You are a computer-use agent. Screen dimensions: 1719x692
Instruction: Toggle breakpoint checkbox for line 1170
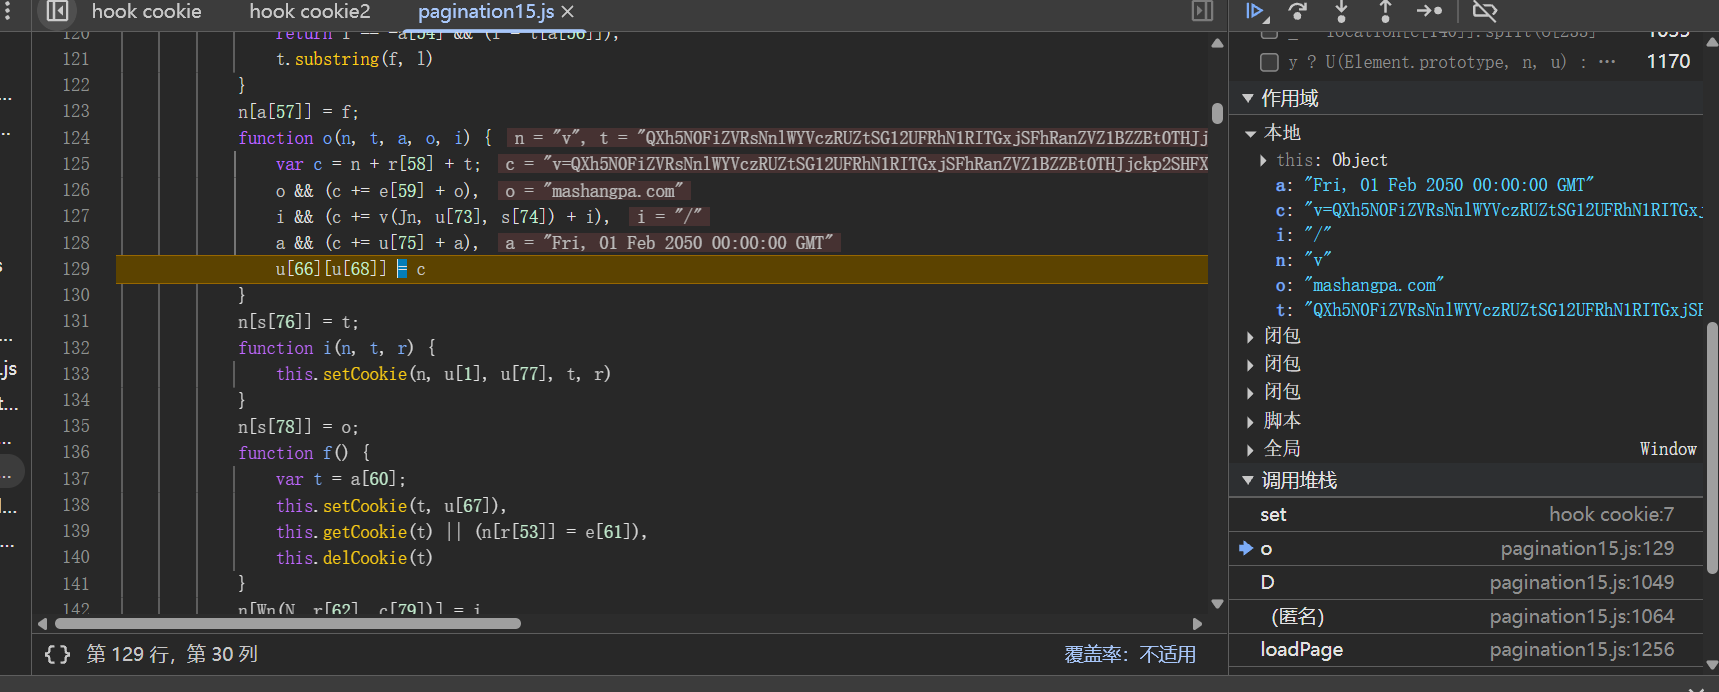1269,62
